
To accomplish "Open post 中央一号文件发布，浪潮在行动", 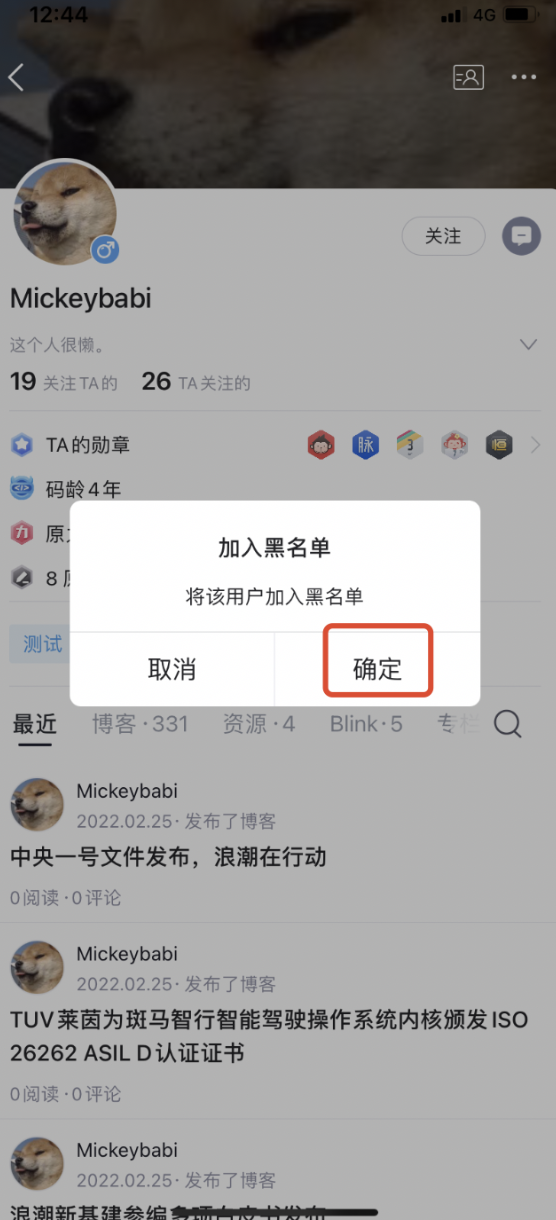I will [x=168, y=857].
